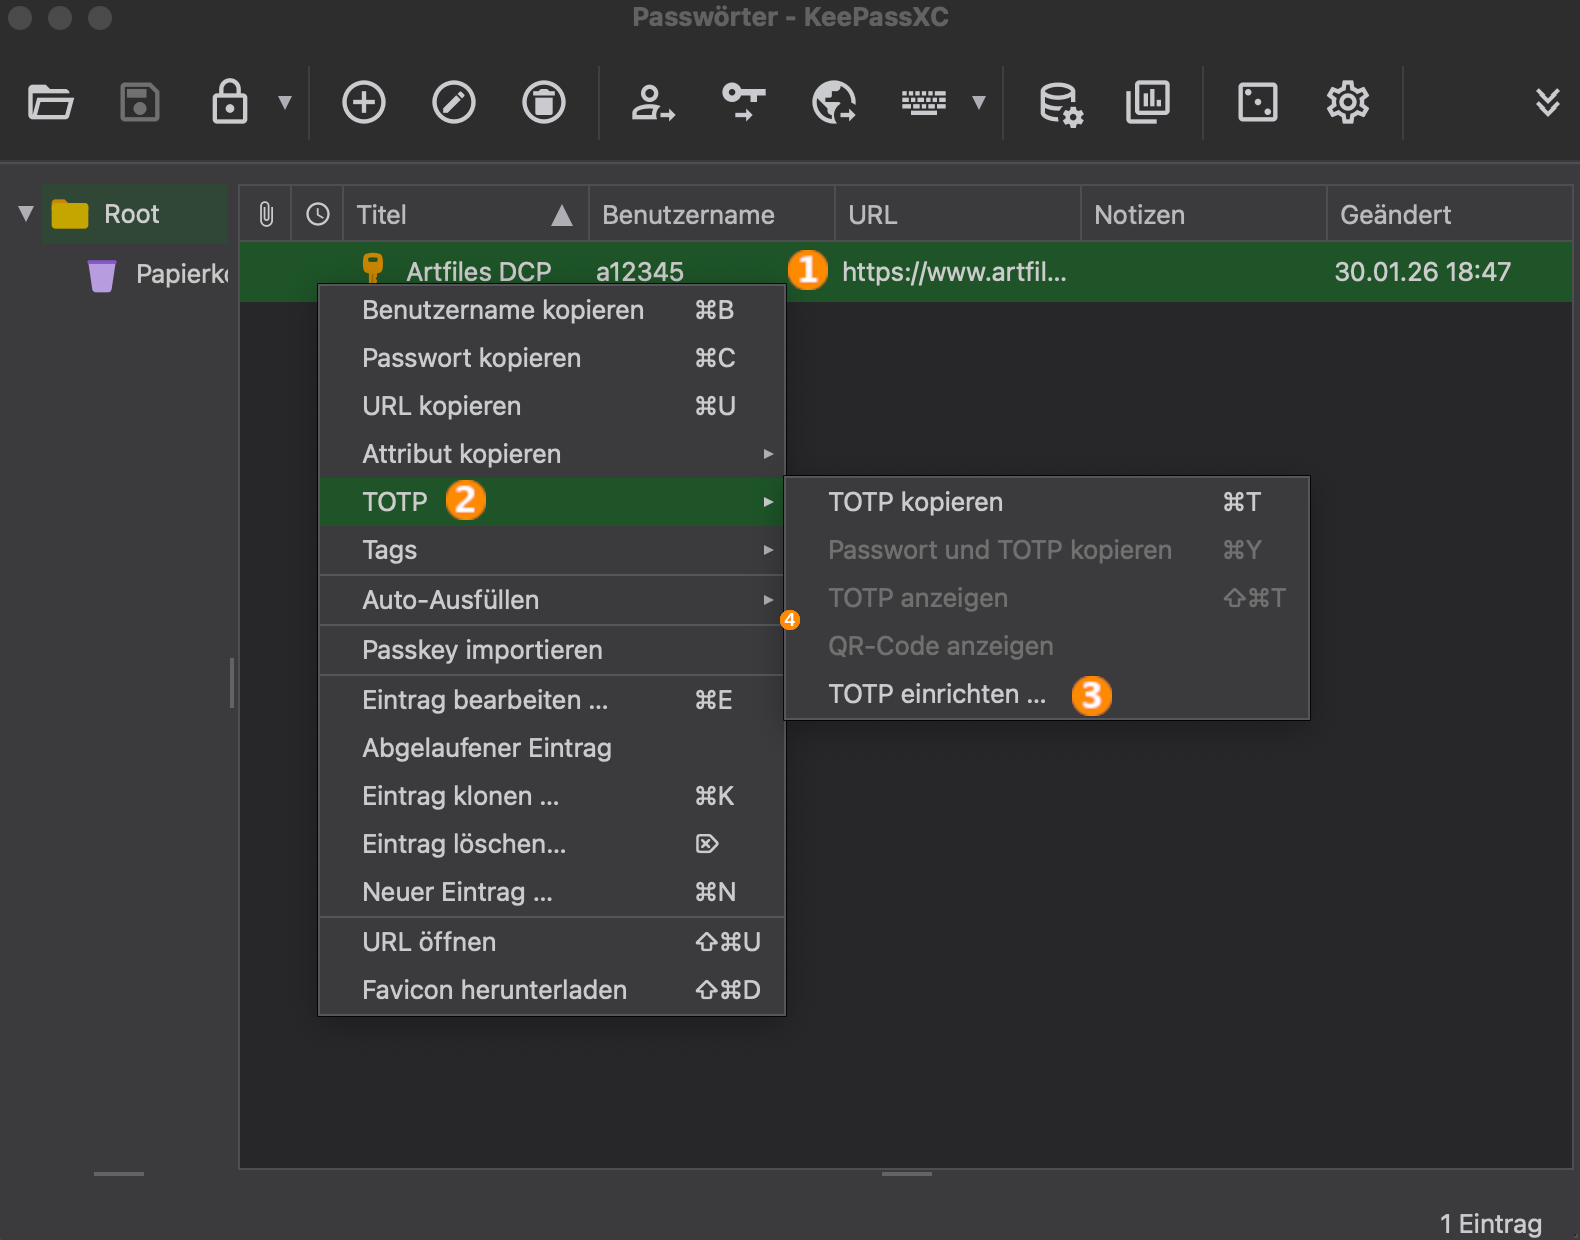Sort entries by 'Geändert' column header
1580x1240 pixels.
pos(1395,215)
